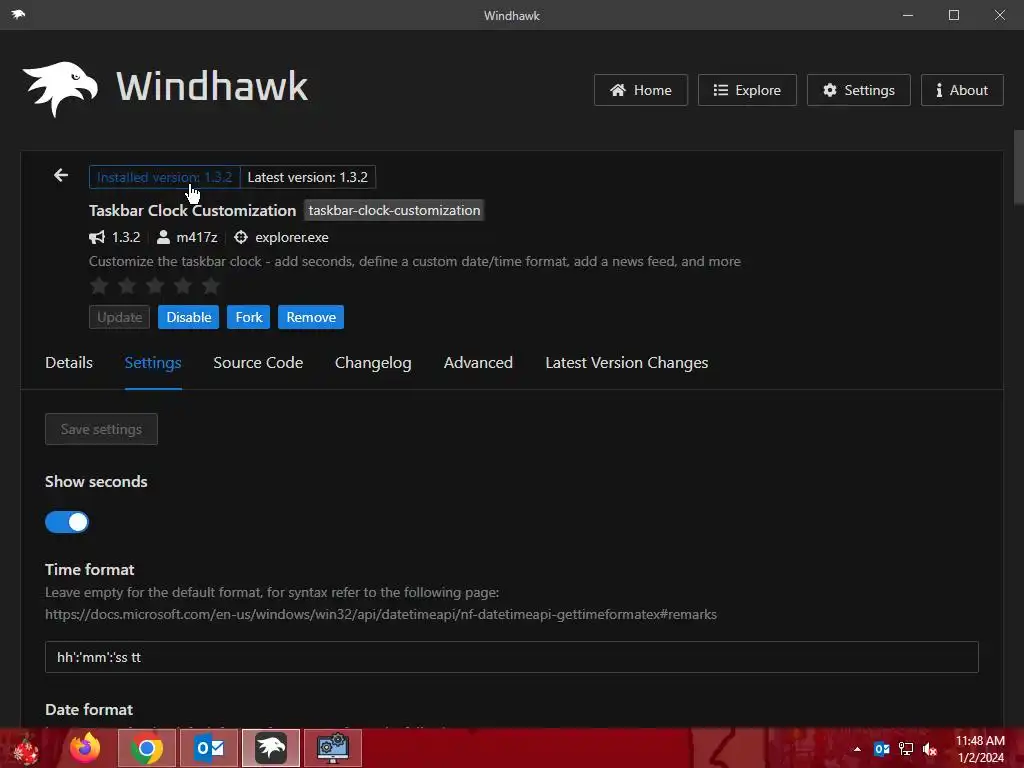Image resolution: width=1024 pixels, height=768 pixels.
Task: View the Changelog tab
Action: [373, 362]
